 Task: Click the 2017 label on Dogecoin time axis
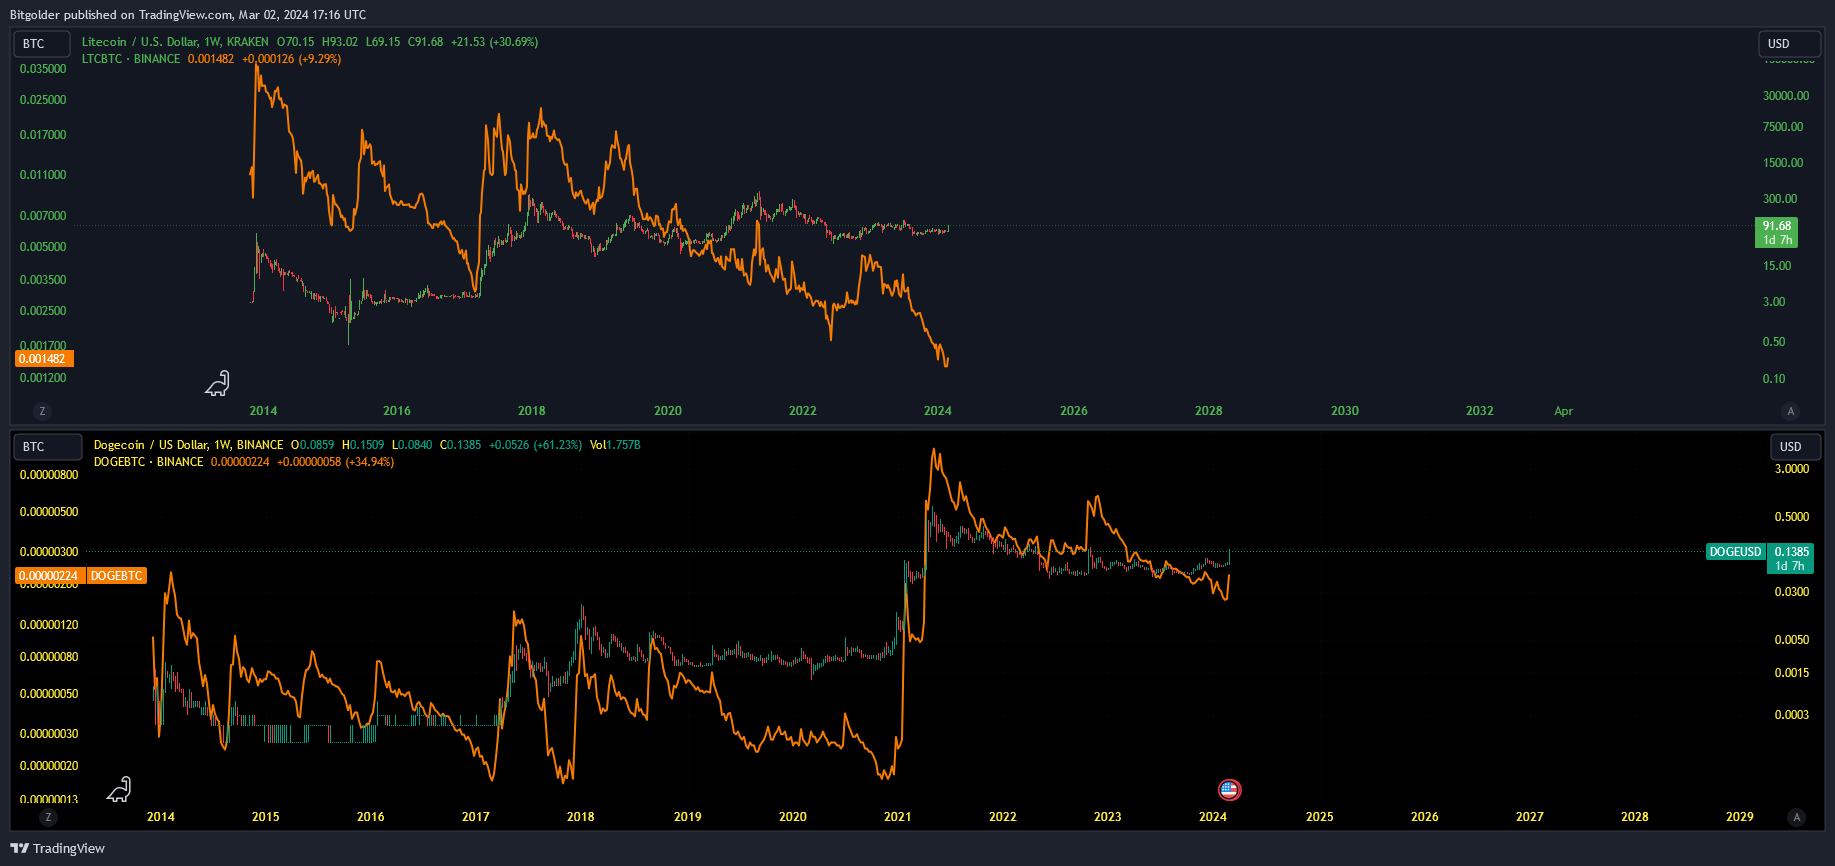(x=476, y=817)
